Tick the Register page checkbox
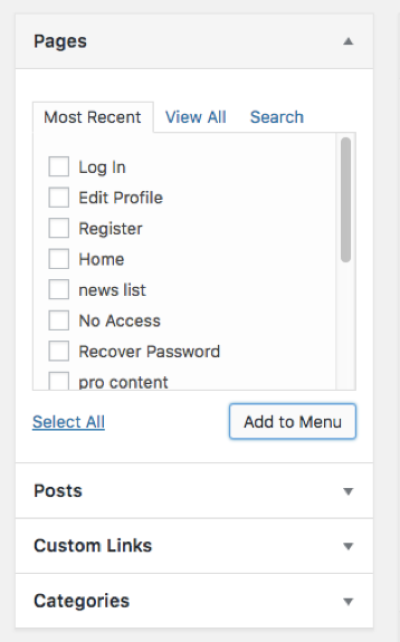The width and height of the screenshot is (400, 642). [x=59, y=228]
